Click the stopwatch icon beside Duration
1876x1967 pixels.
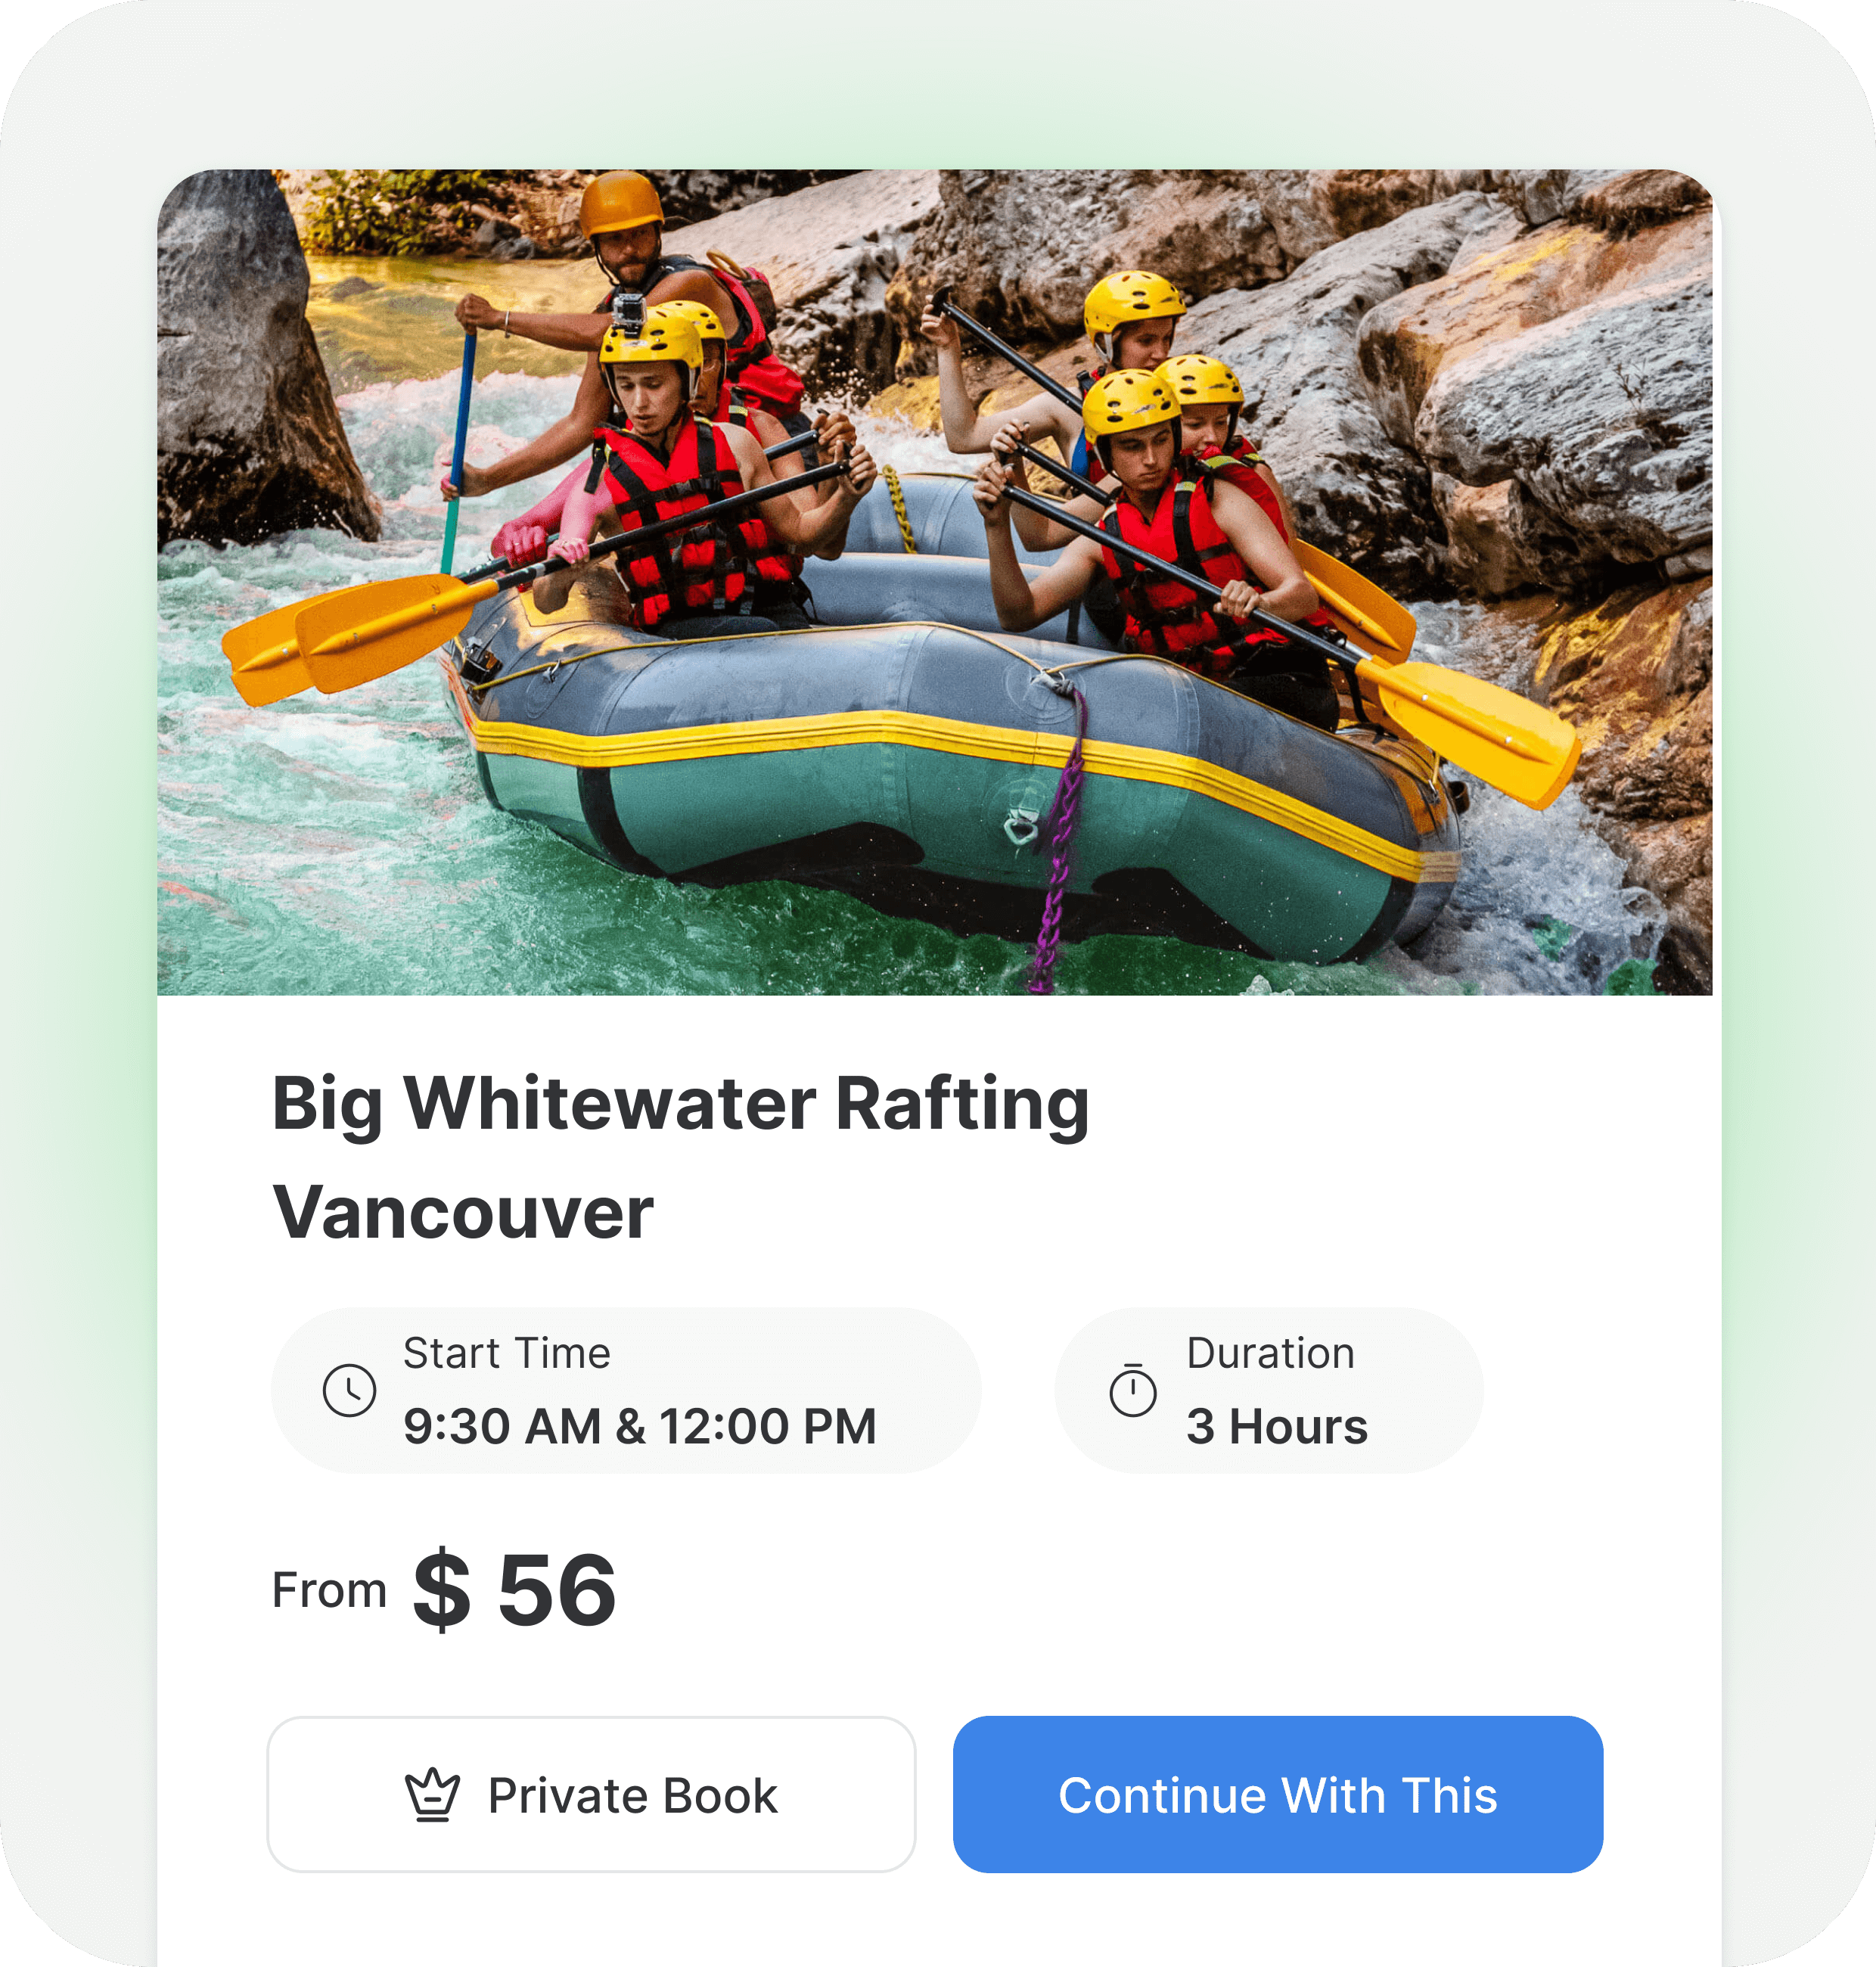pyautogui.click(x=1133, y=1390)
